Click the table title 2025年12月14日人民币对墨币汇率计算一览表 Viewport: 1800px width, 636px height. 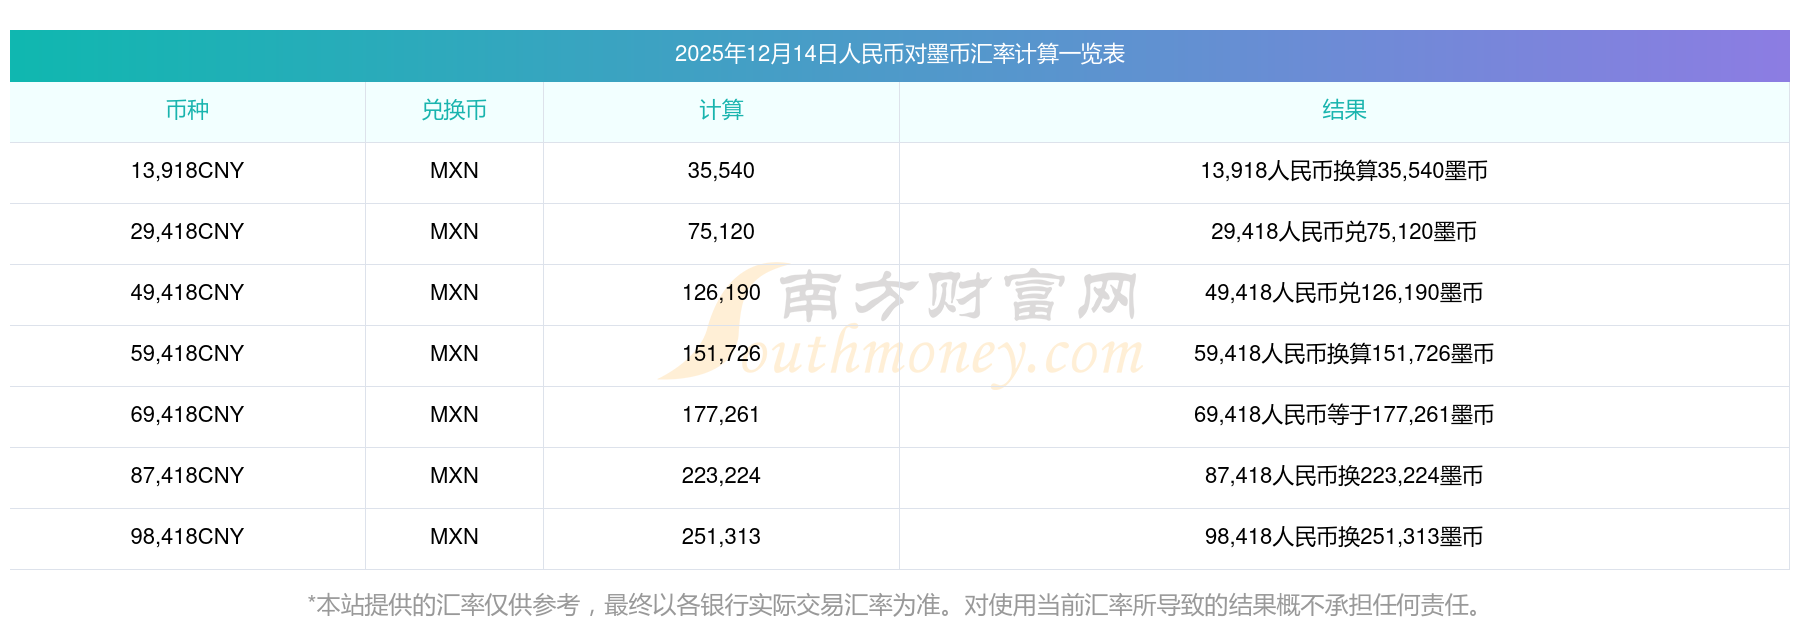click(899, 54)
